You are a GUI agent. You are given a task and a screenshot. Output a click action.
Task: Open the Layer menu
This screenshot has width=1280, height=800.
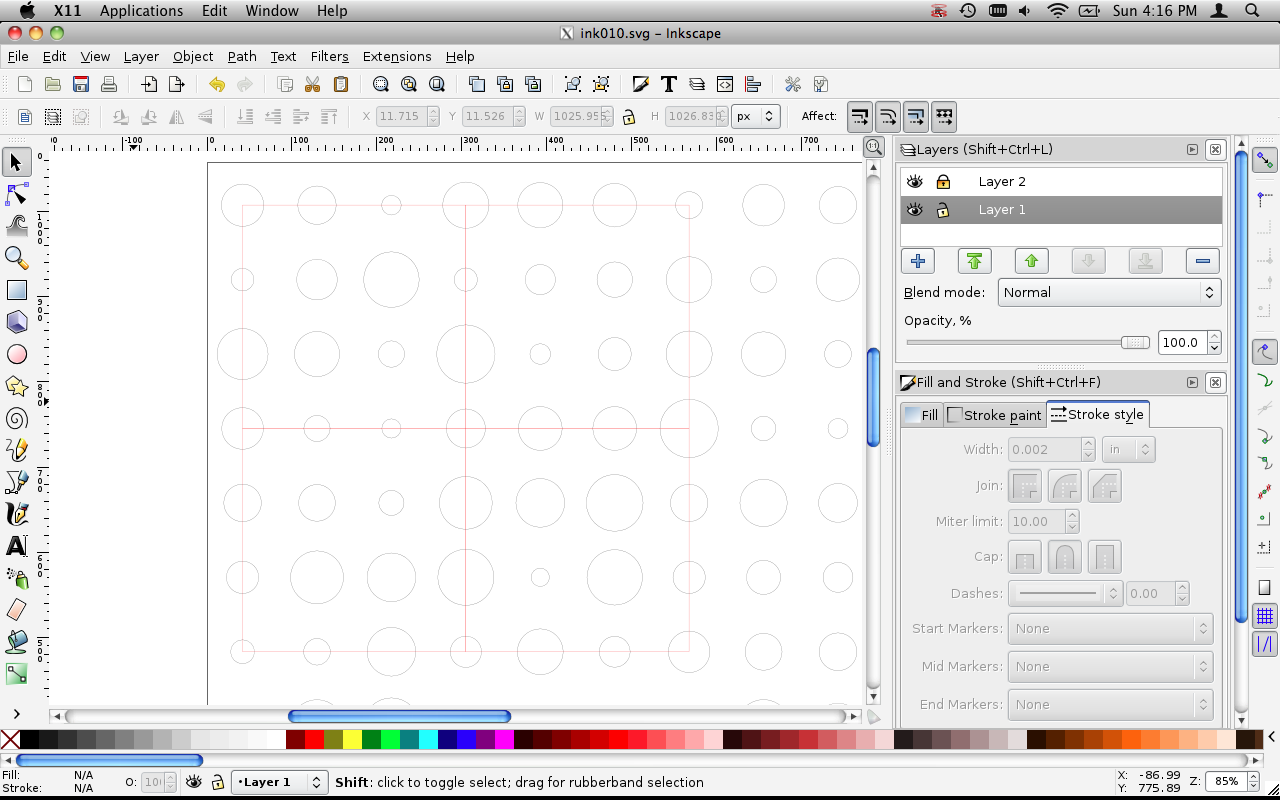point(141,57)
